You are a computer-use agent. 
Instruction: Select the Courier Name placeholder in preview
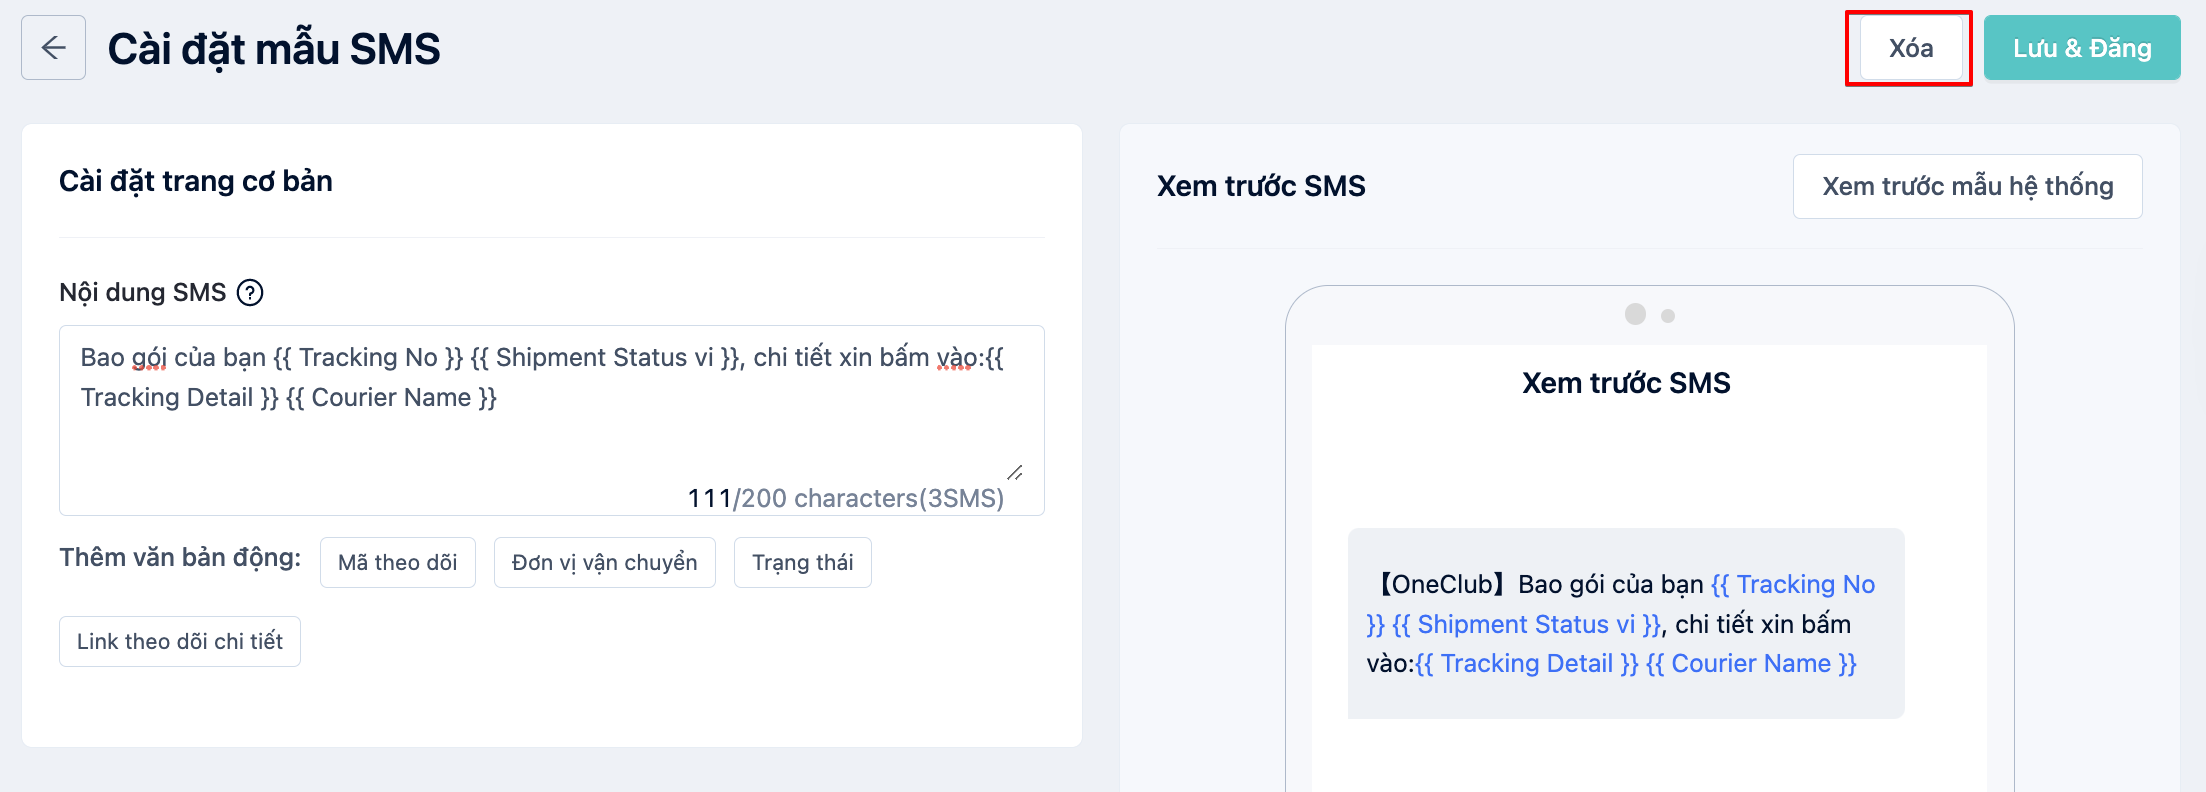coord(1751,663)
